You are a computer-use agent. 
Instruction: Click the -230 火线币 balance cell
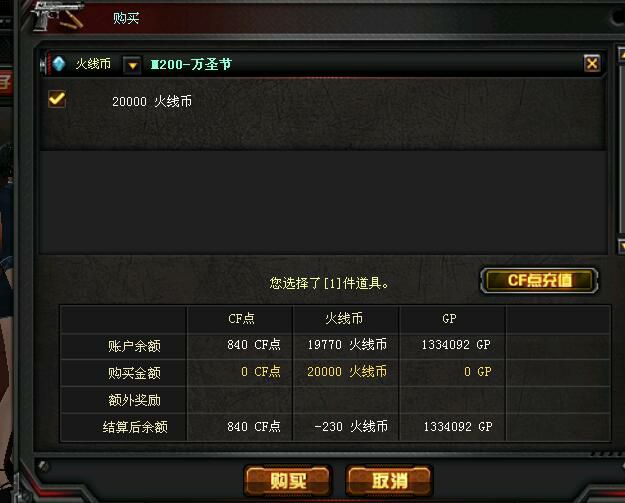351,426
